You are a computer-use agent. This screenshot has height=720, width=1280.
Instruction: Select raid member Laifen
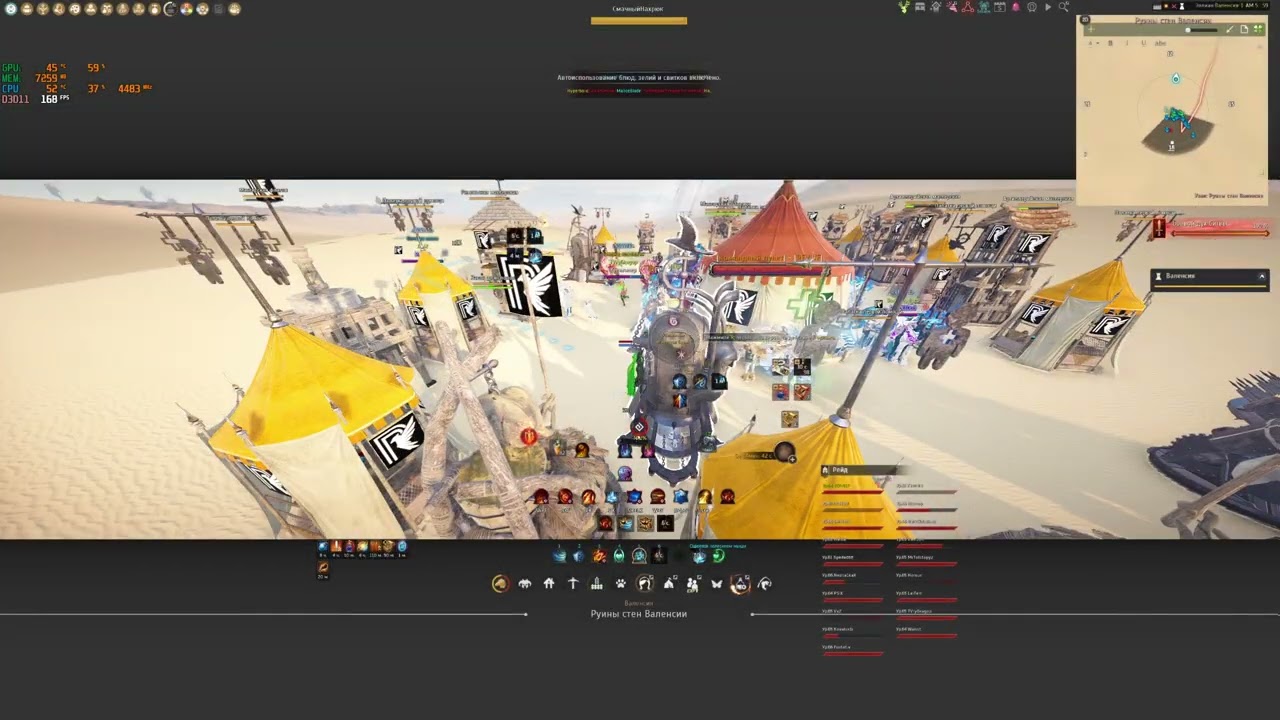927,596
